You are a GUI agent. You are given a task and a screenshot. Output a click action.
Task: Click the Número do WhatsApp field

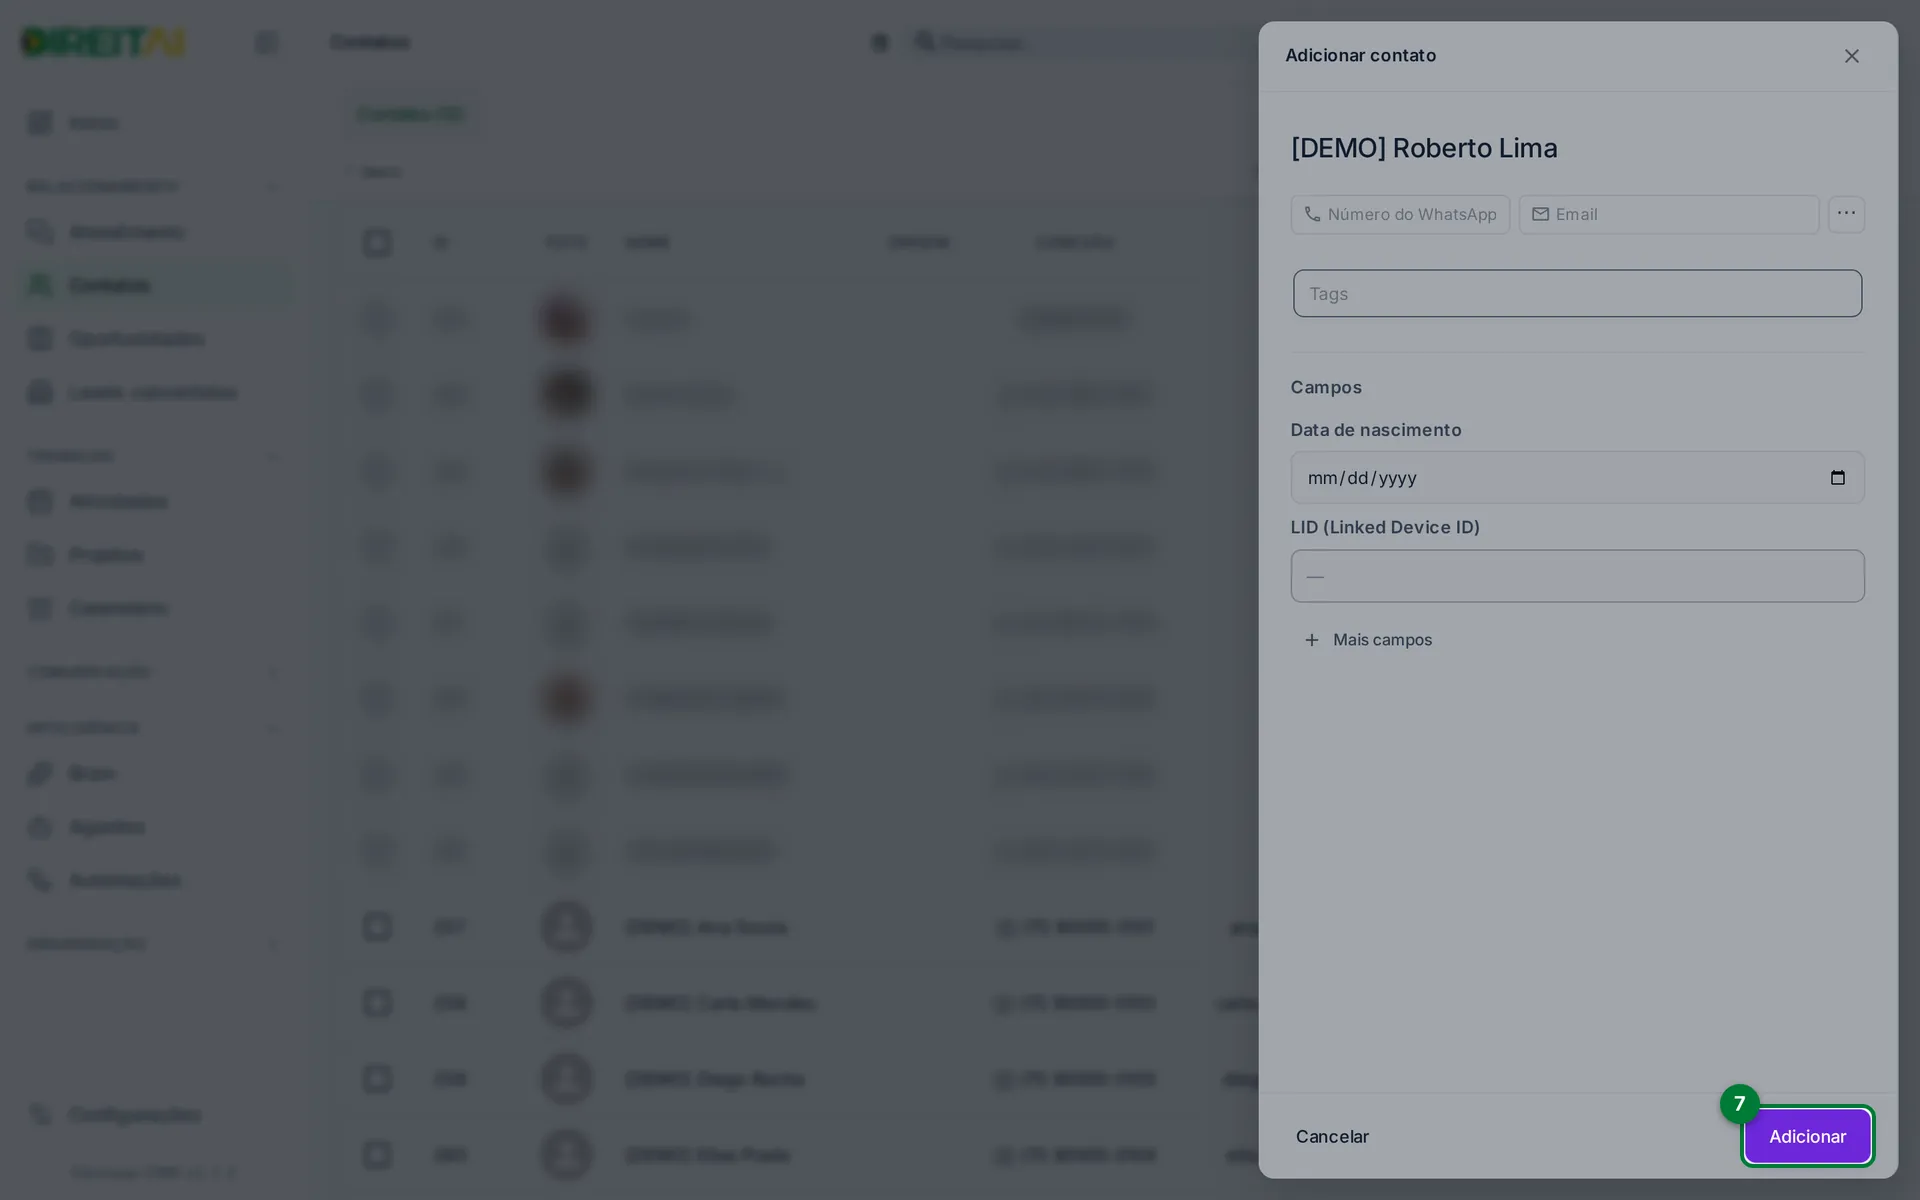[x=1400, y=214]
